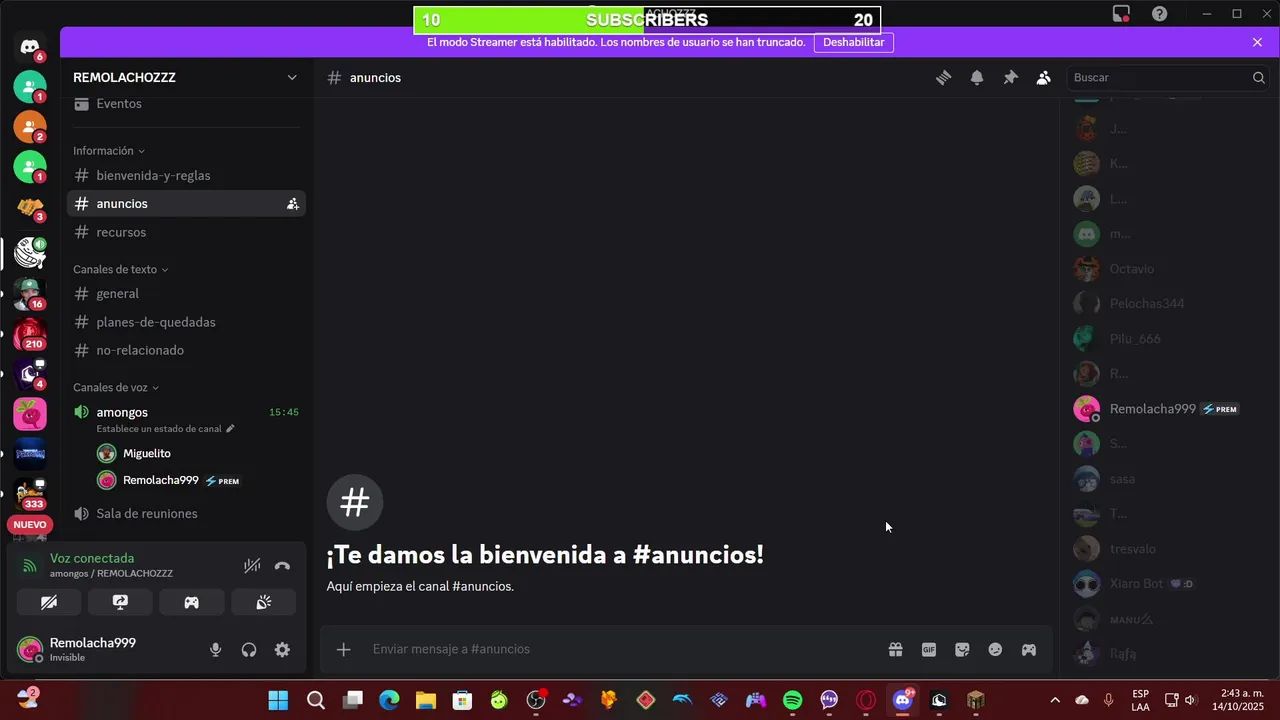1280x720 pixels.
Task: Open Microsoft Edge from taskbar
Action: pos(389,701)
